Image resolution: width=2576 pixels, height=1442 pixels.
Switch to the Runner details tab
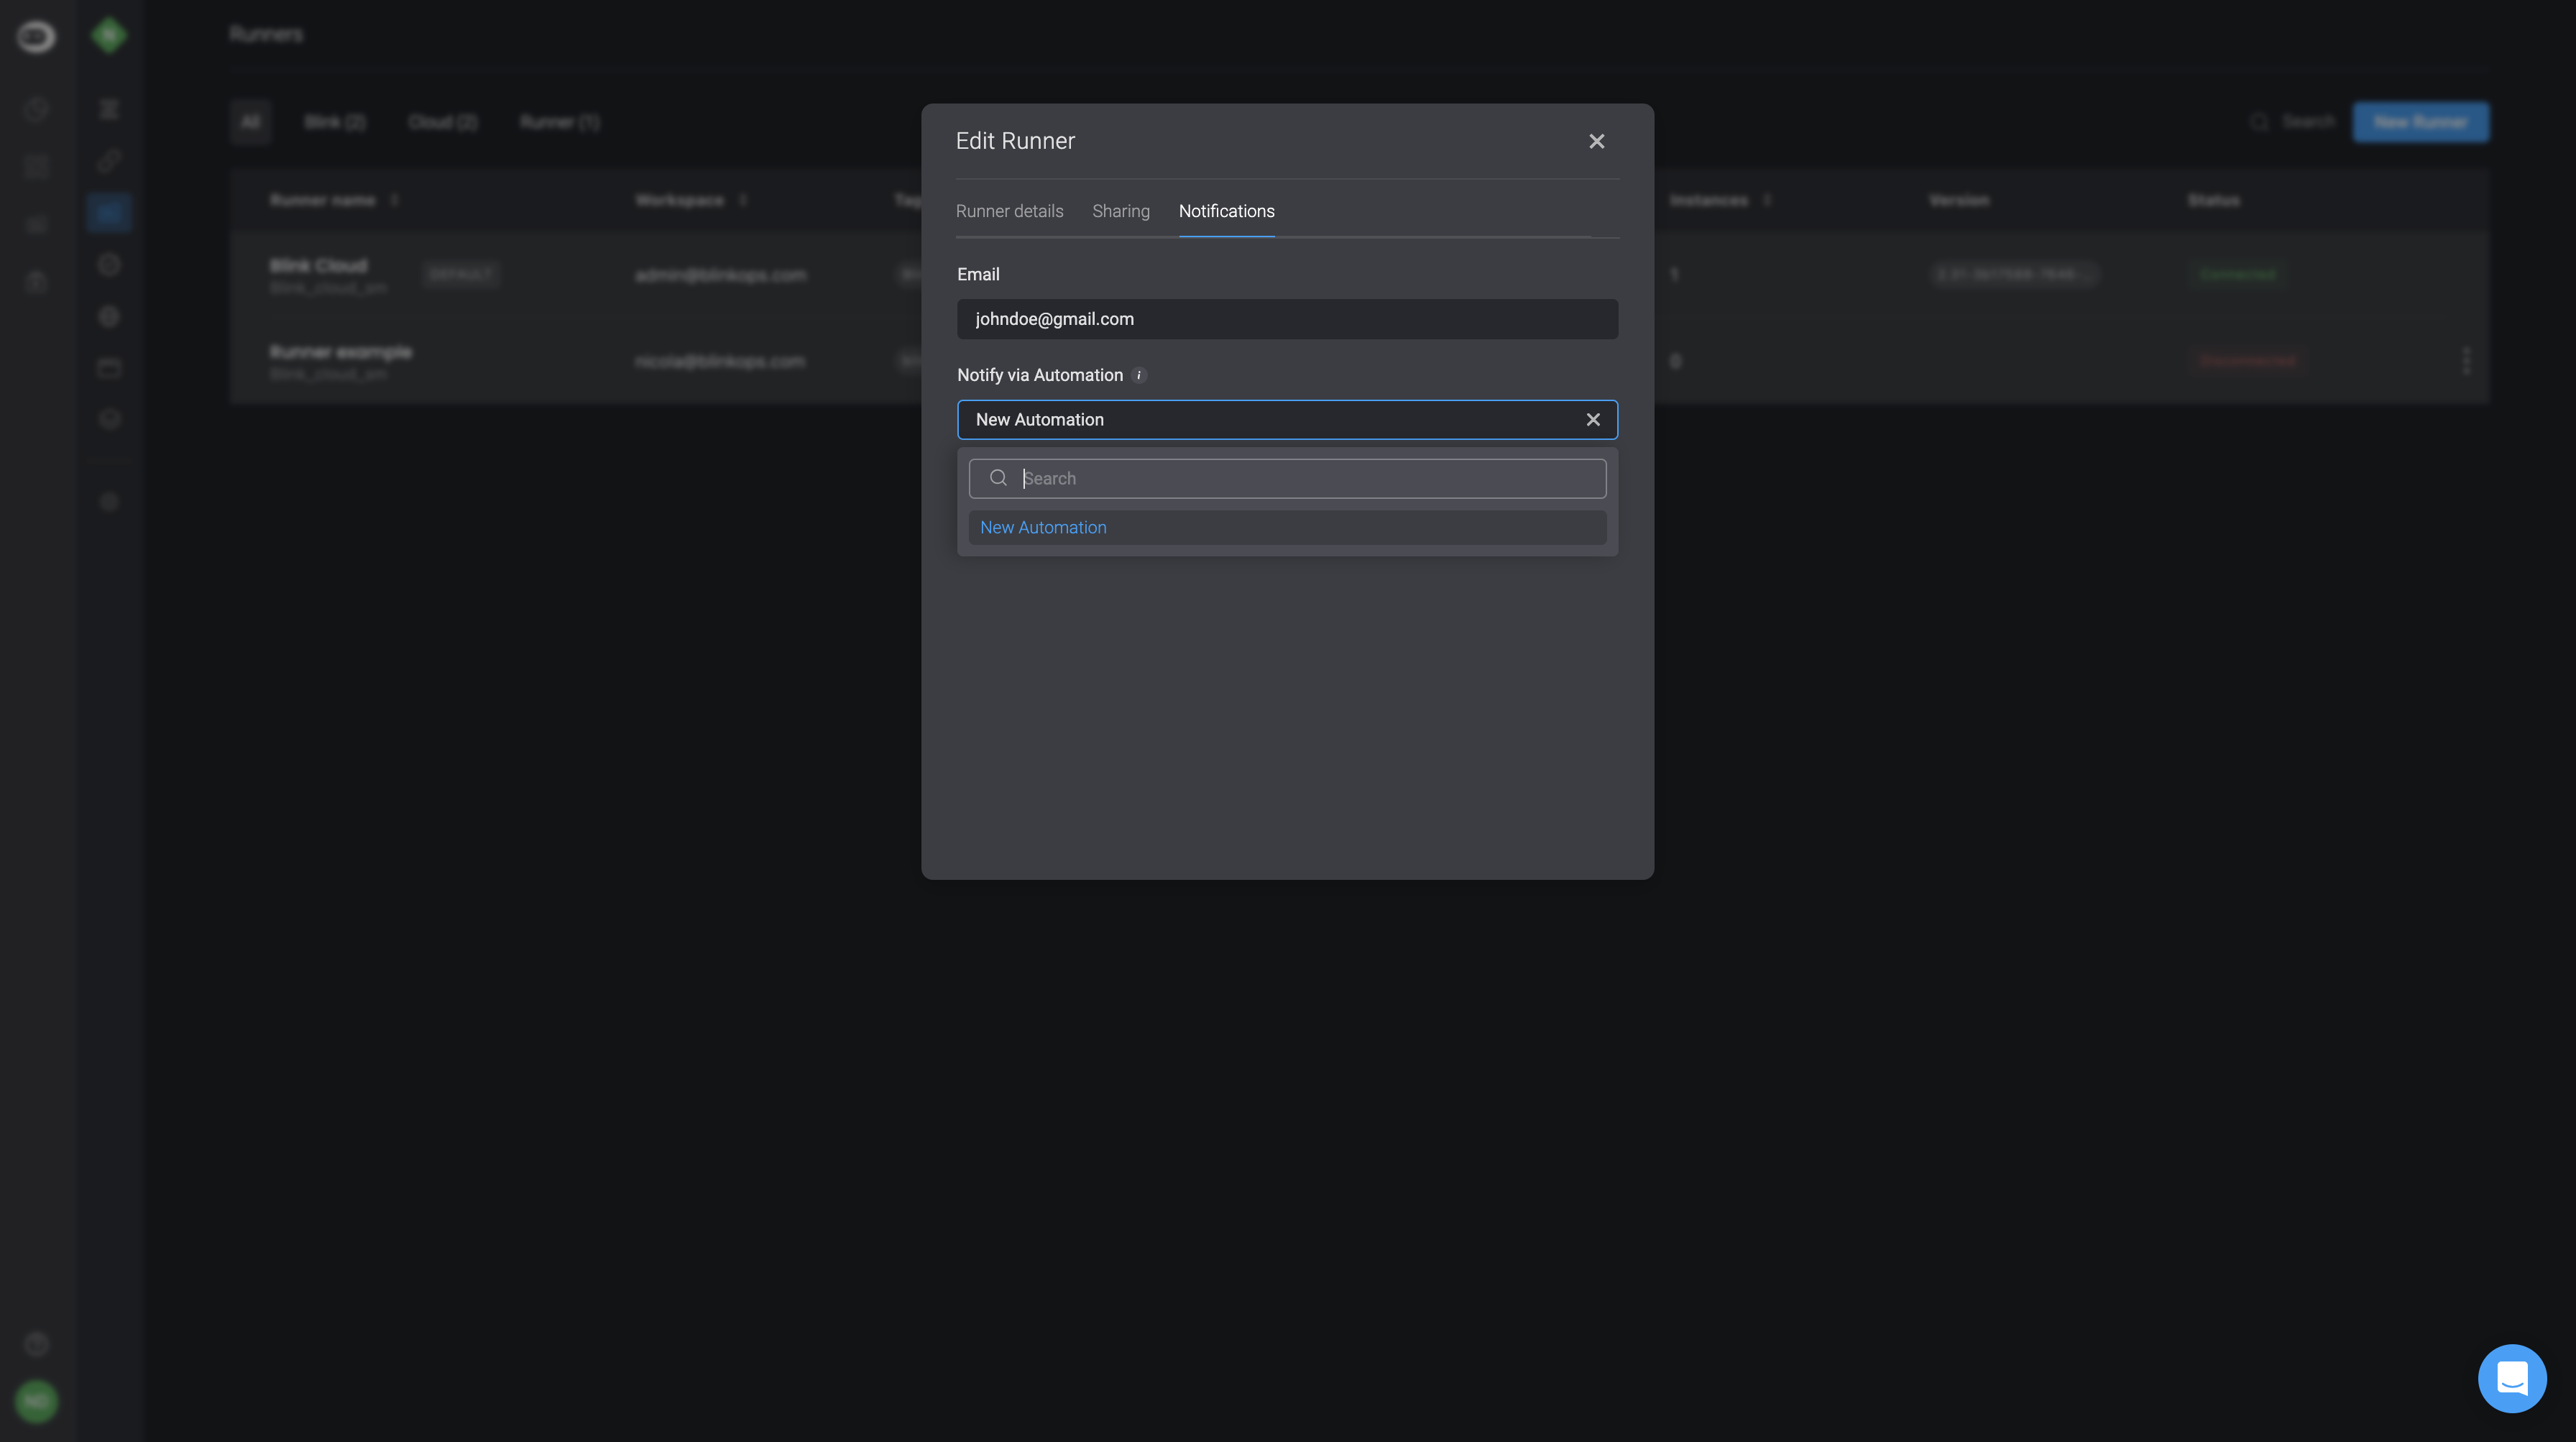tap(1009, 211)
